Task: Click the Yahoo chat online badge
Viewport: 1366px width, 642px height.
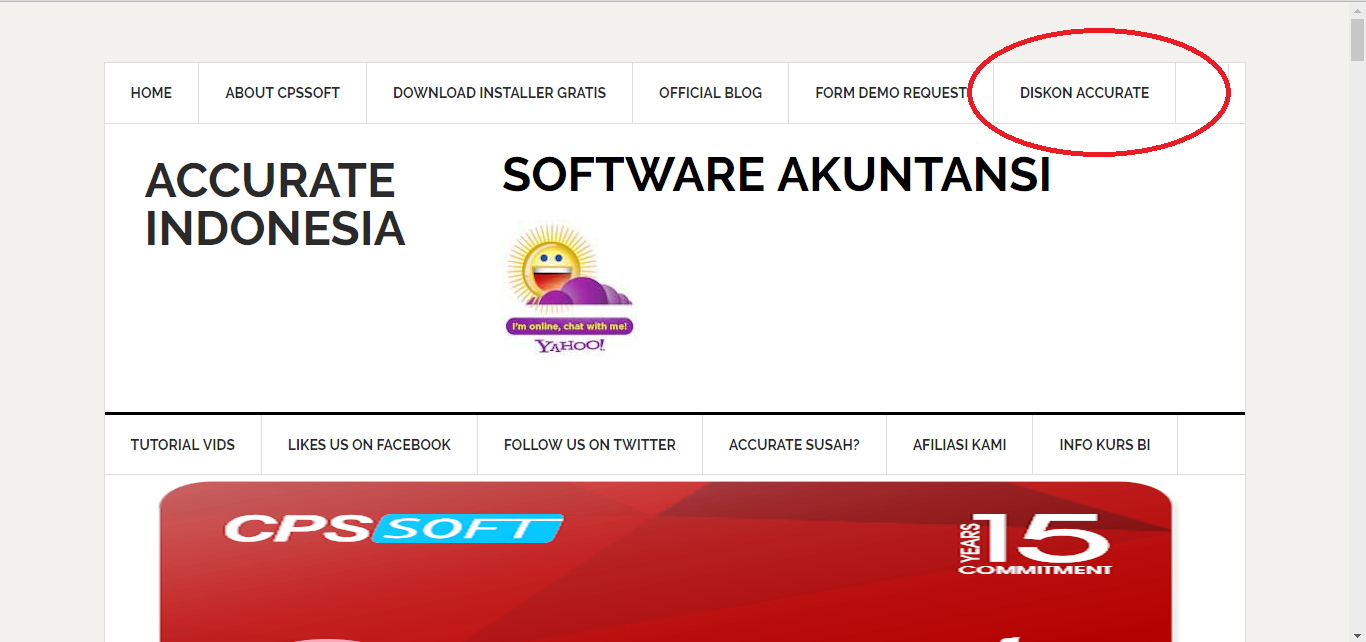Action: tap(570, 289)
